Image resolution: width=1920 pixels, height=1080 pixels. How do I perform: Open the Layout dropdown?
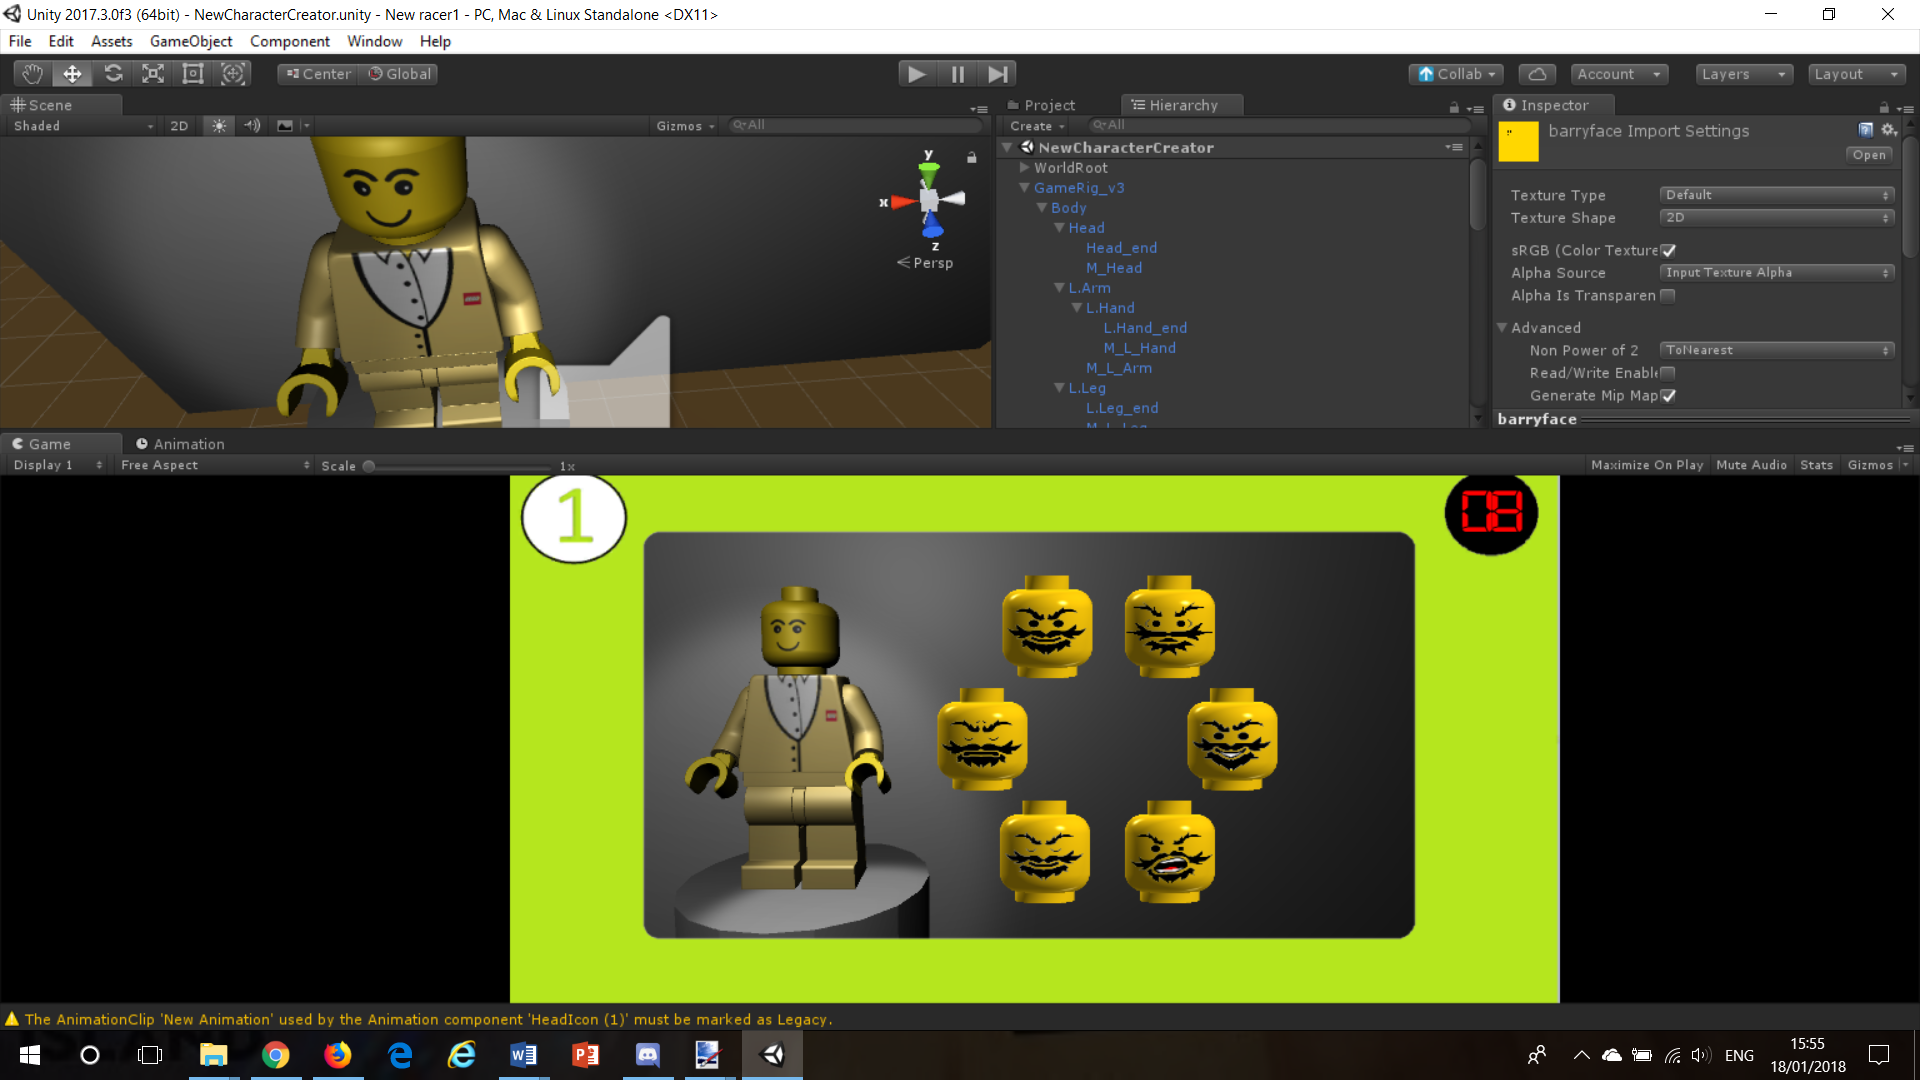point(1856,74)
